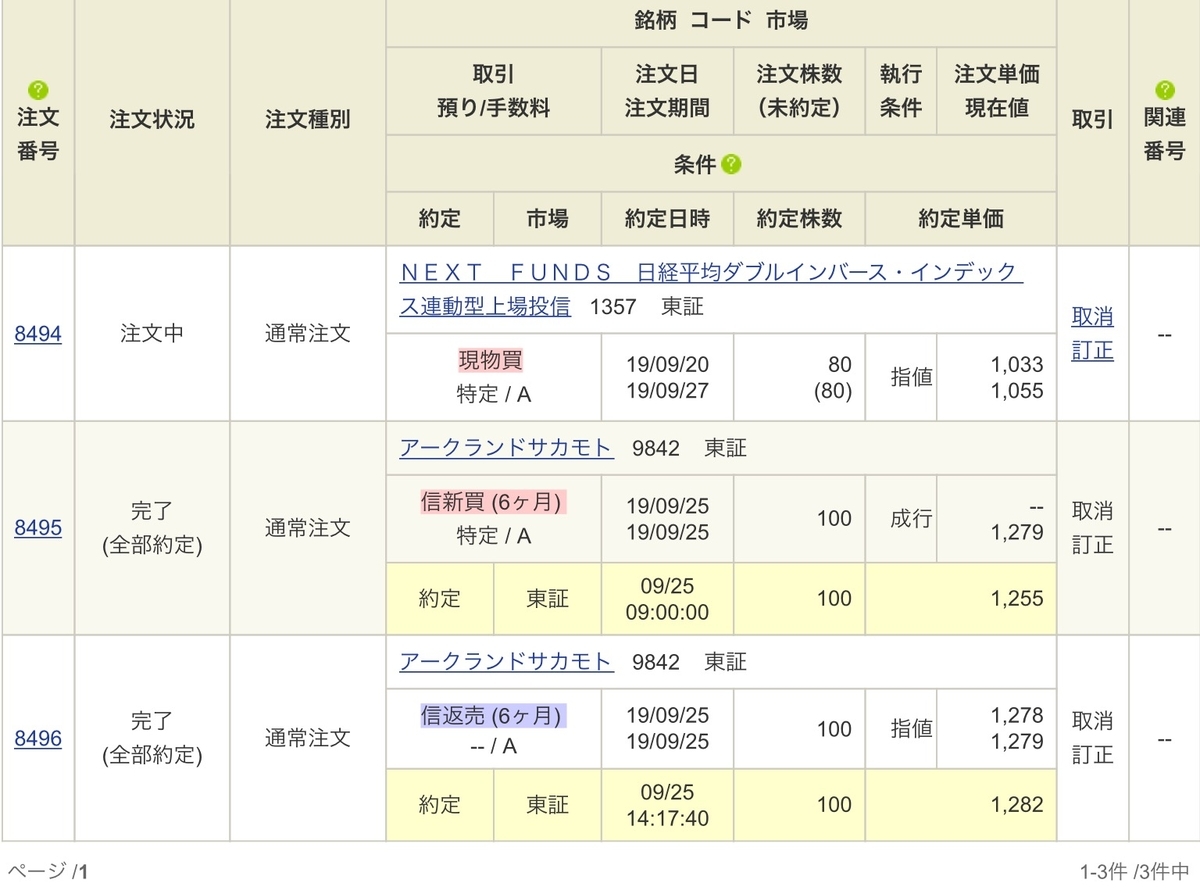Select the 指値 condition in order 8494
This screenshot has width=1200, height=894.
[x=911, y=377]
